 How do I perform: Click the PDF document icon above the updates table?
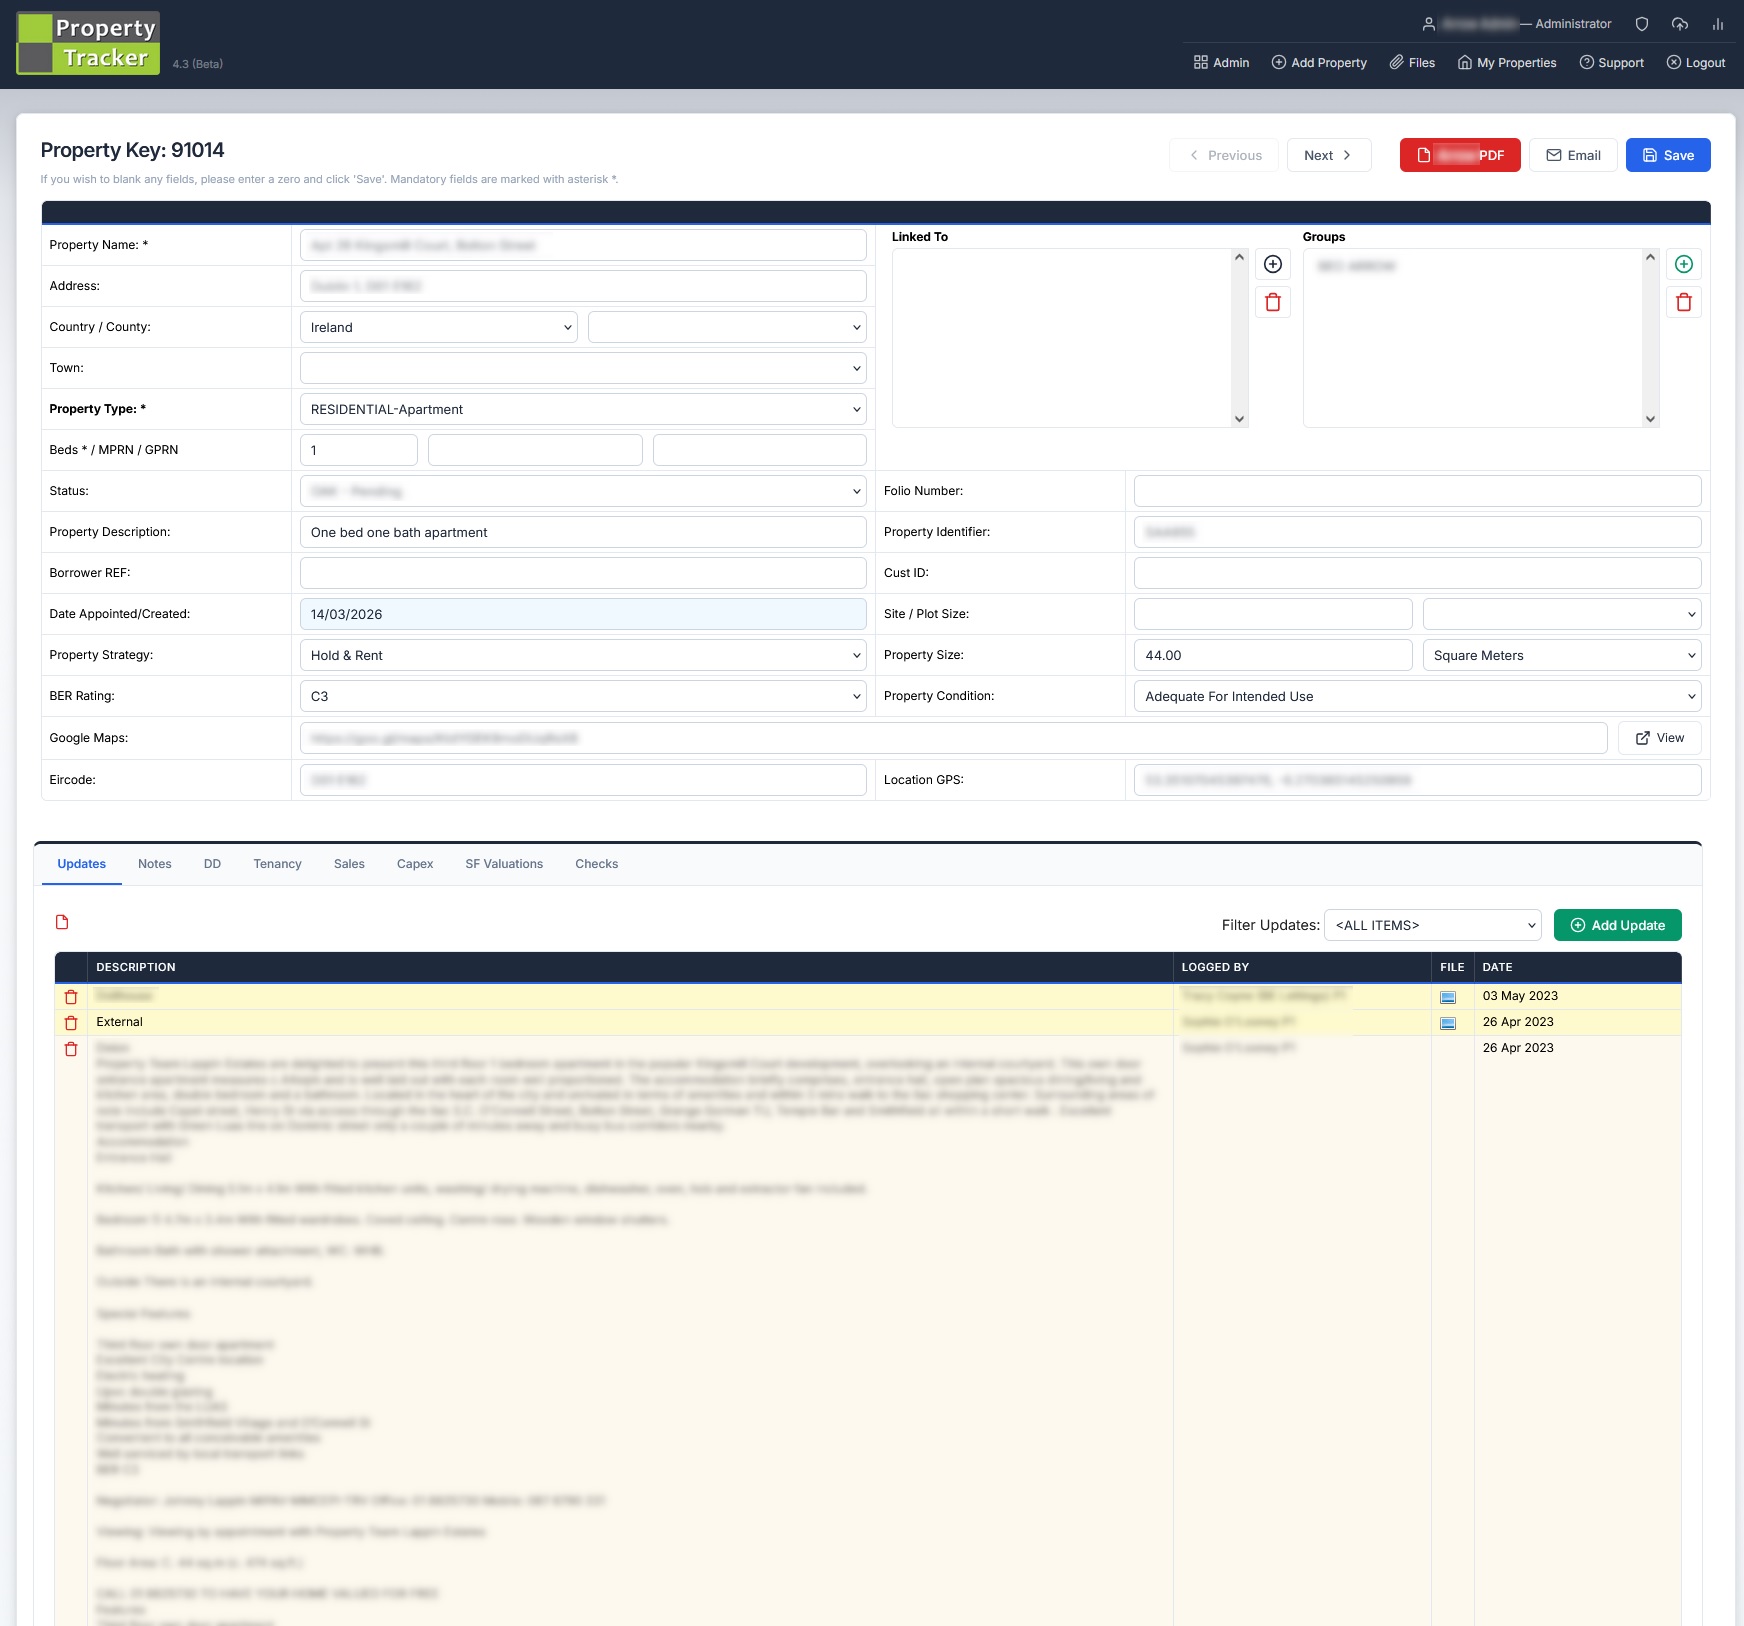coord(62,922)
